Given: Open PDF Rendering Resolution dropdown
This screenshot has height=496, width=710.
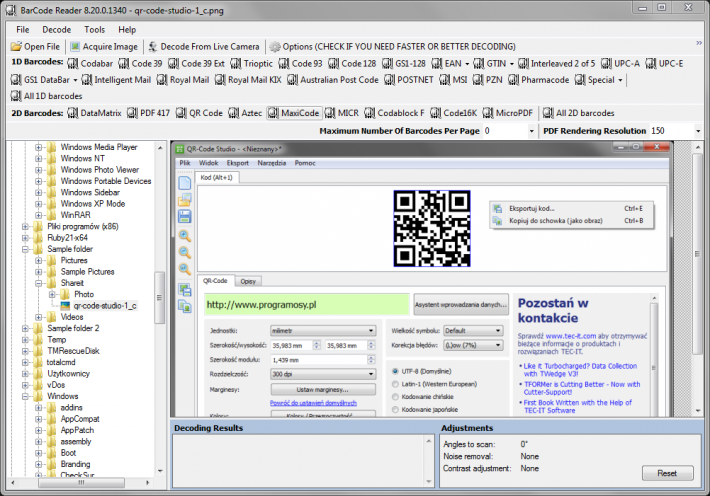Looking at the screenshot, I should (698, 131).
